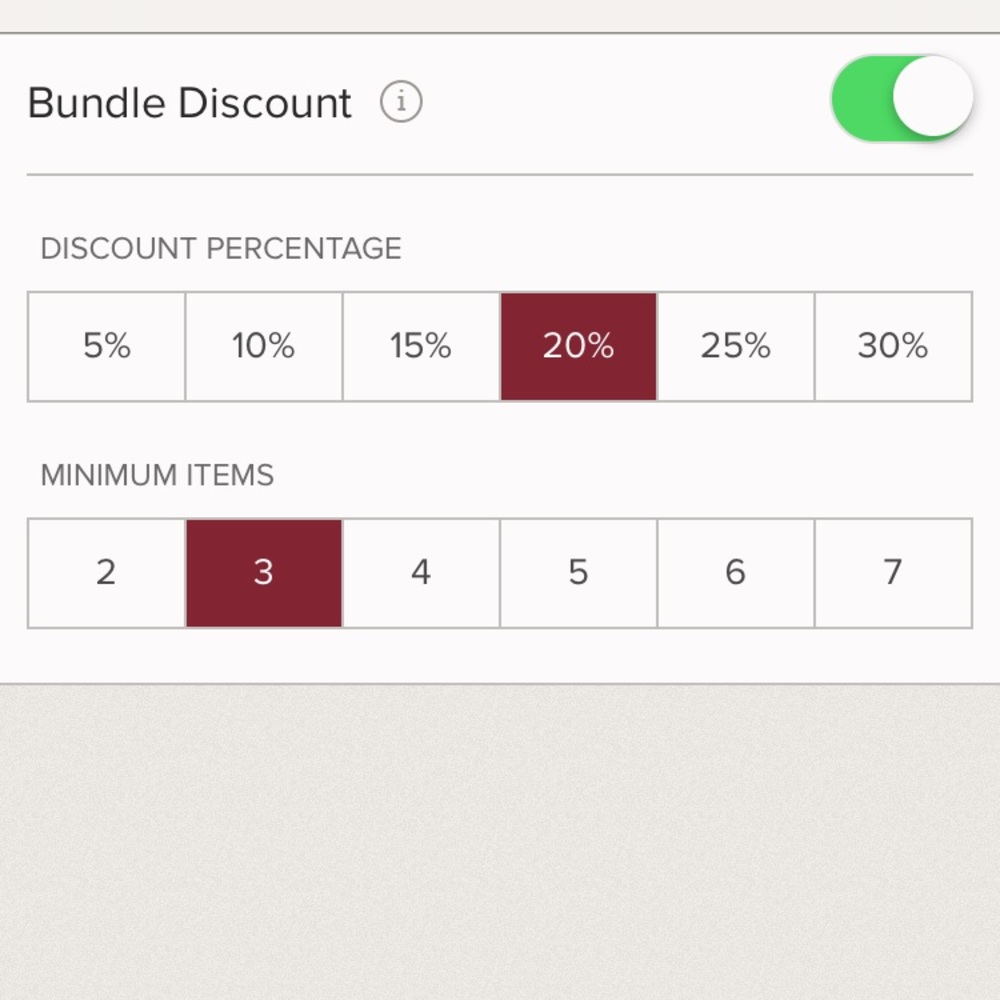The height and width of the screenshot is (1000, 1000).
Task: Select the 10% discount option
Action: click(263, 346)
